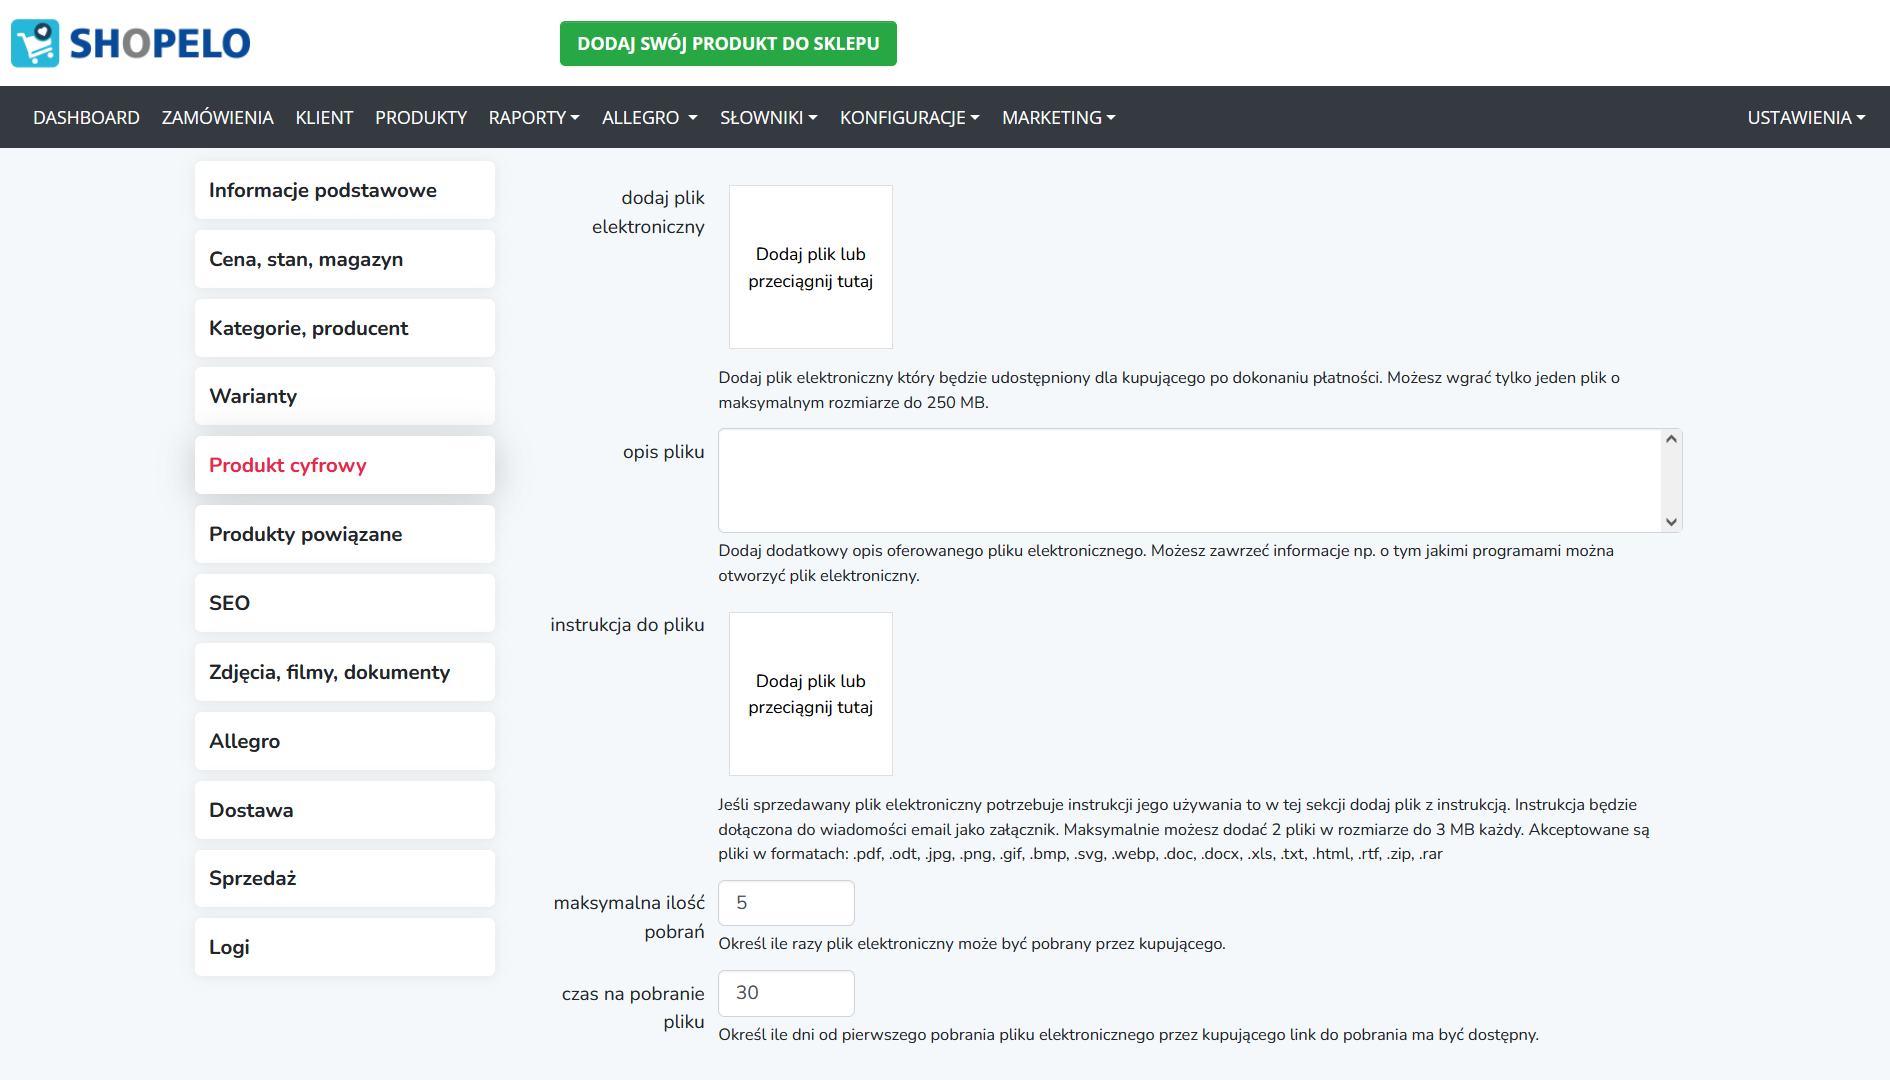Switch to the Informacje podstawowe tab
The height and width of the screenshot is (1080, 1890).
tap(345, 190)
